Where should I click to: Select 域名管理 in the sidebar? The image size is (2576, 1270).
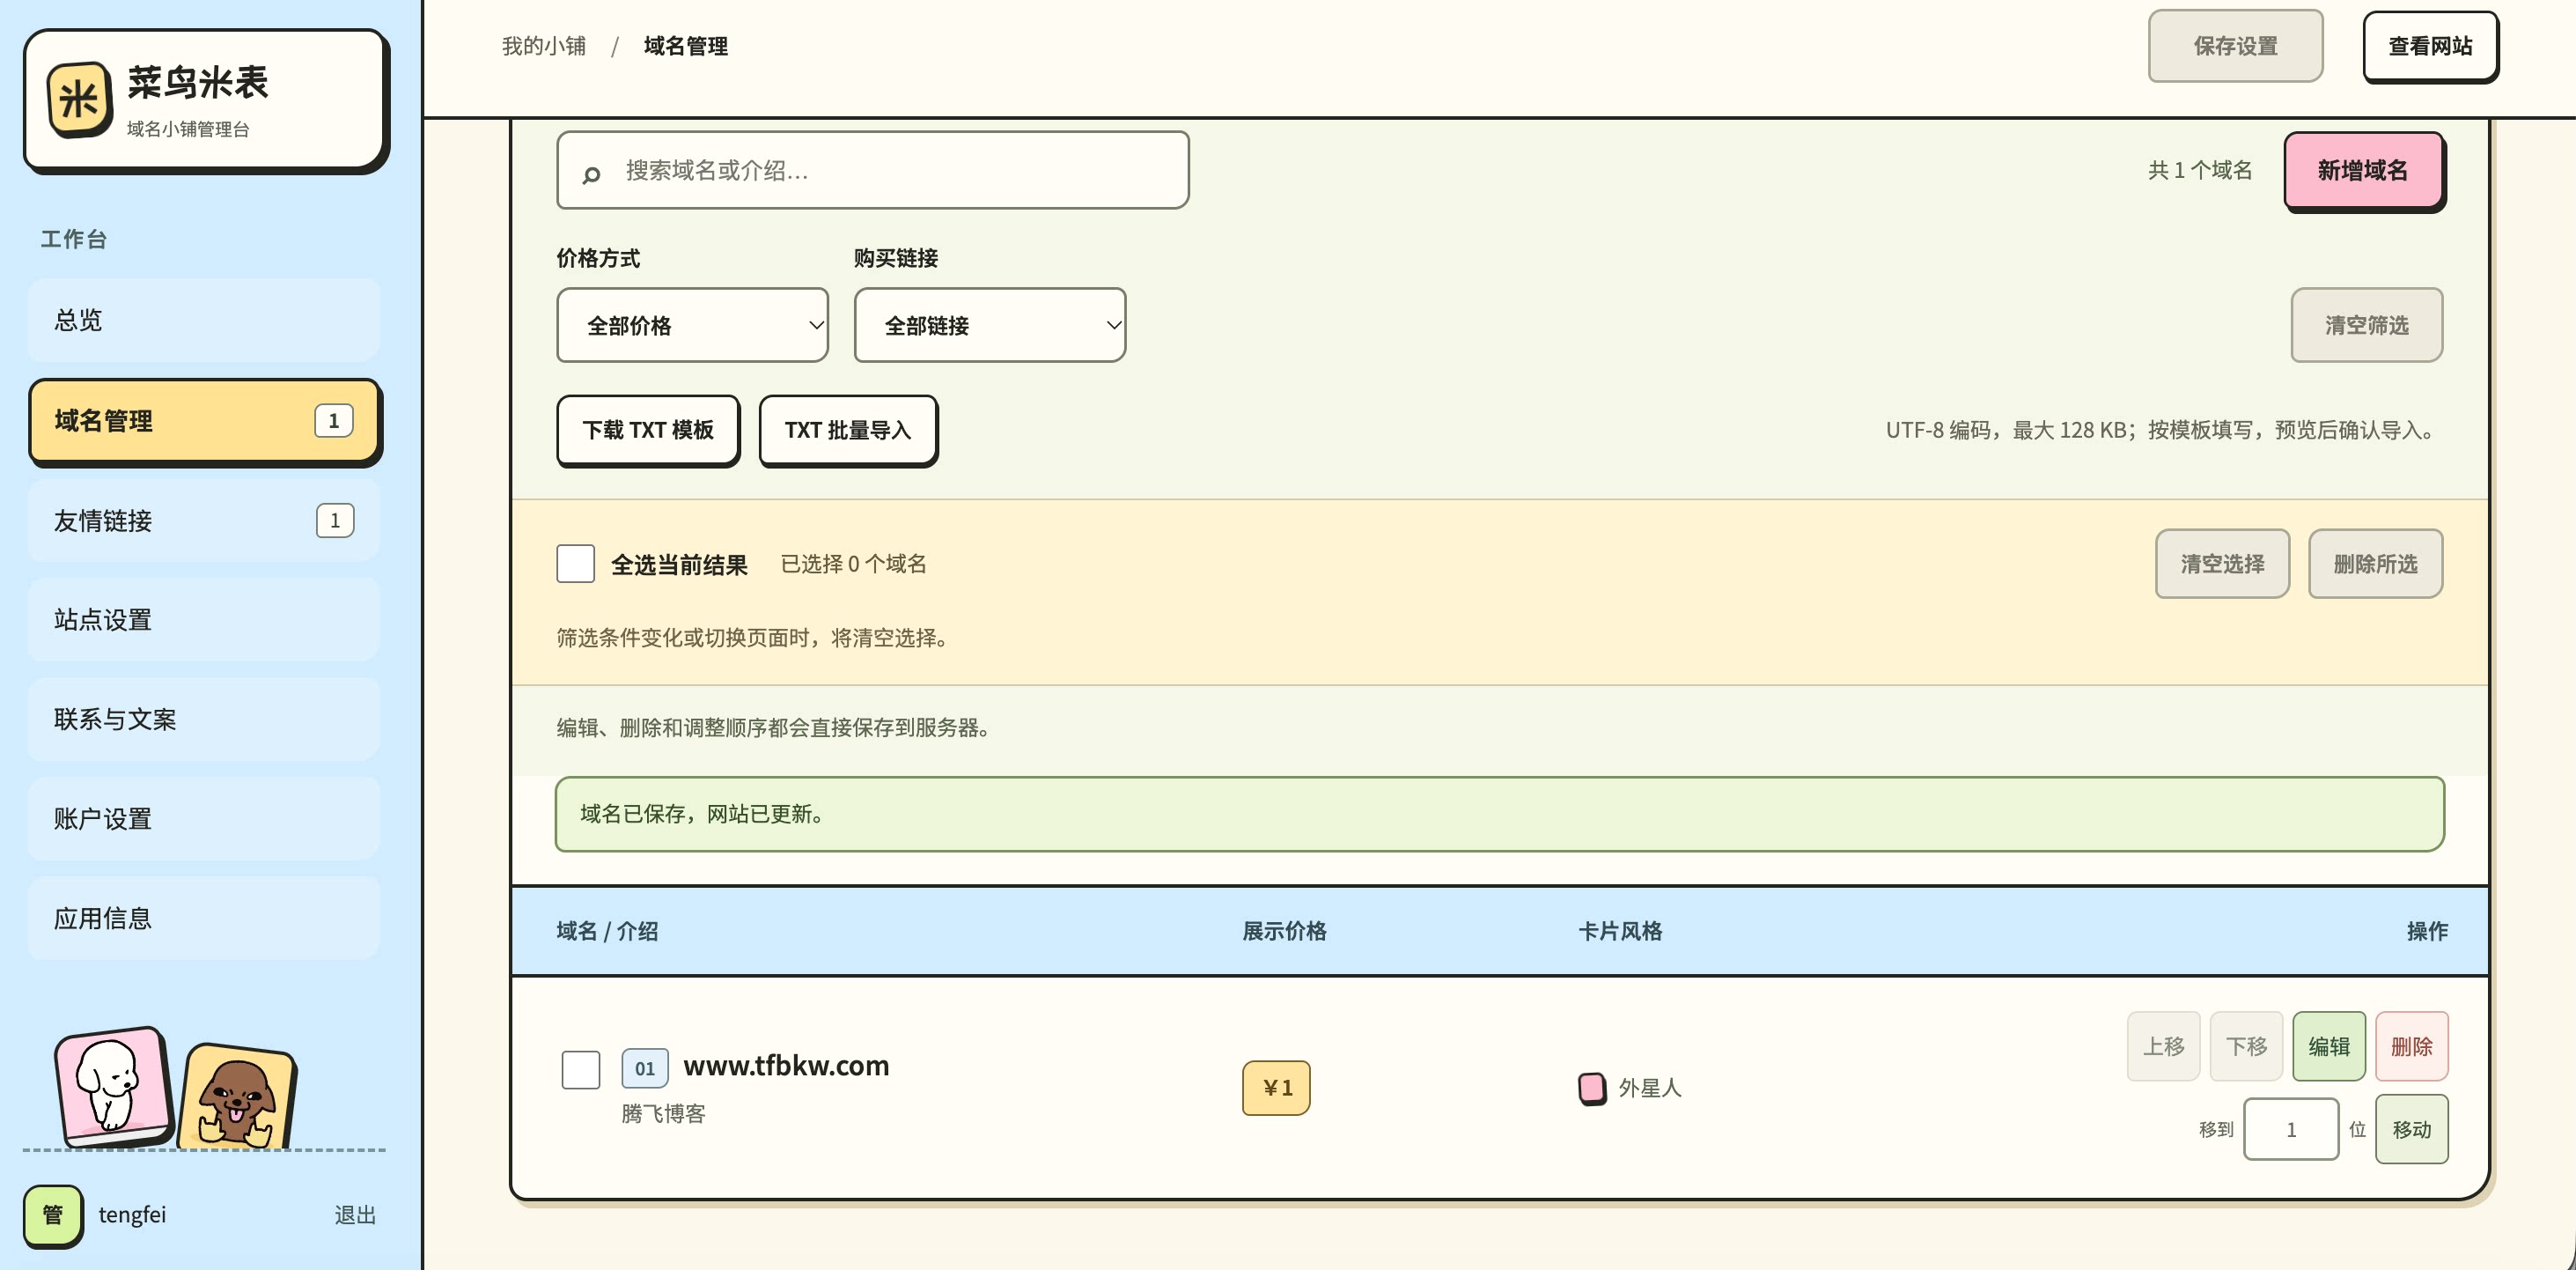coord(204,421)
